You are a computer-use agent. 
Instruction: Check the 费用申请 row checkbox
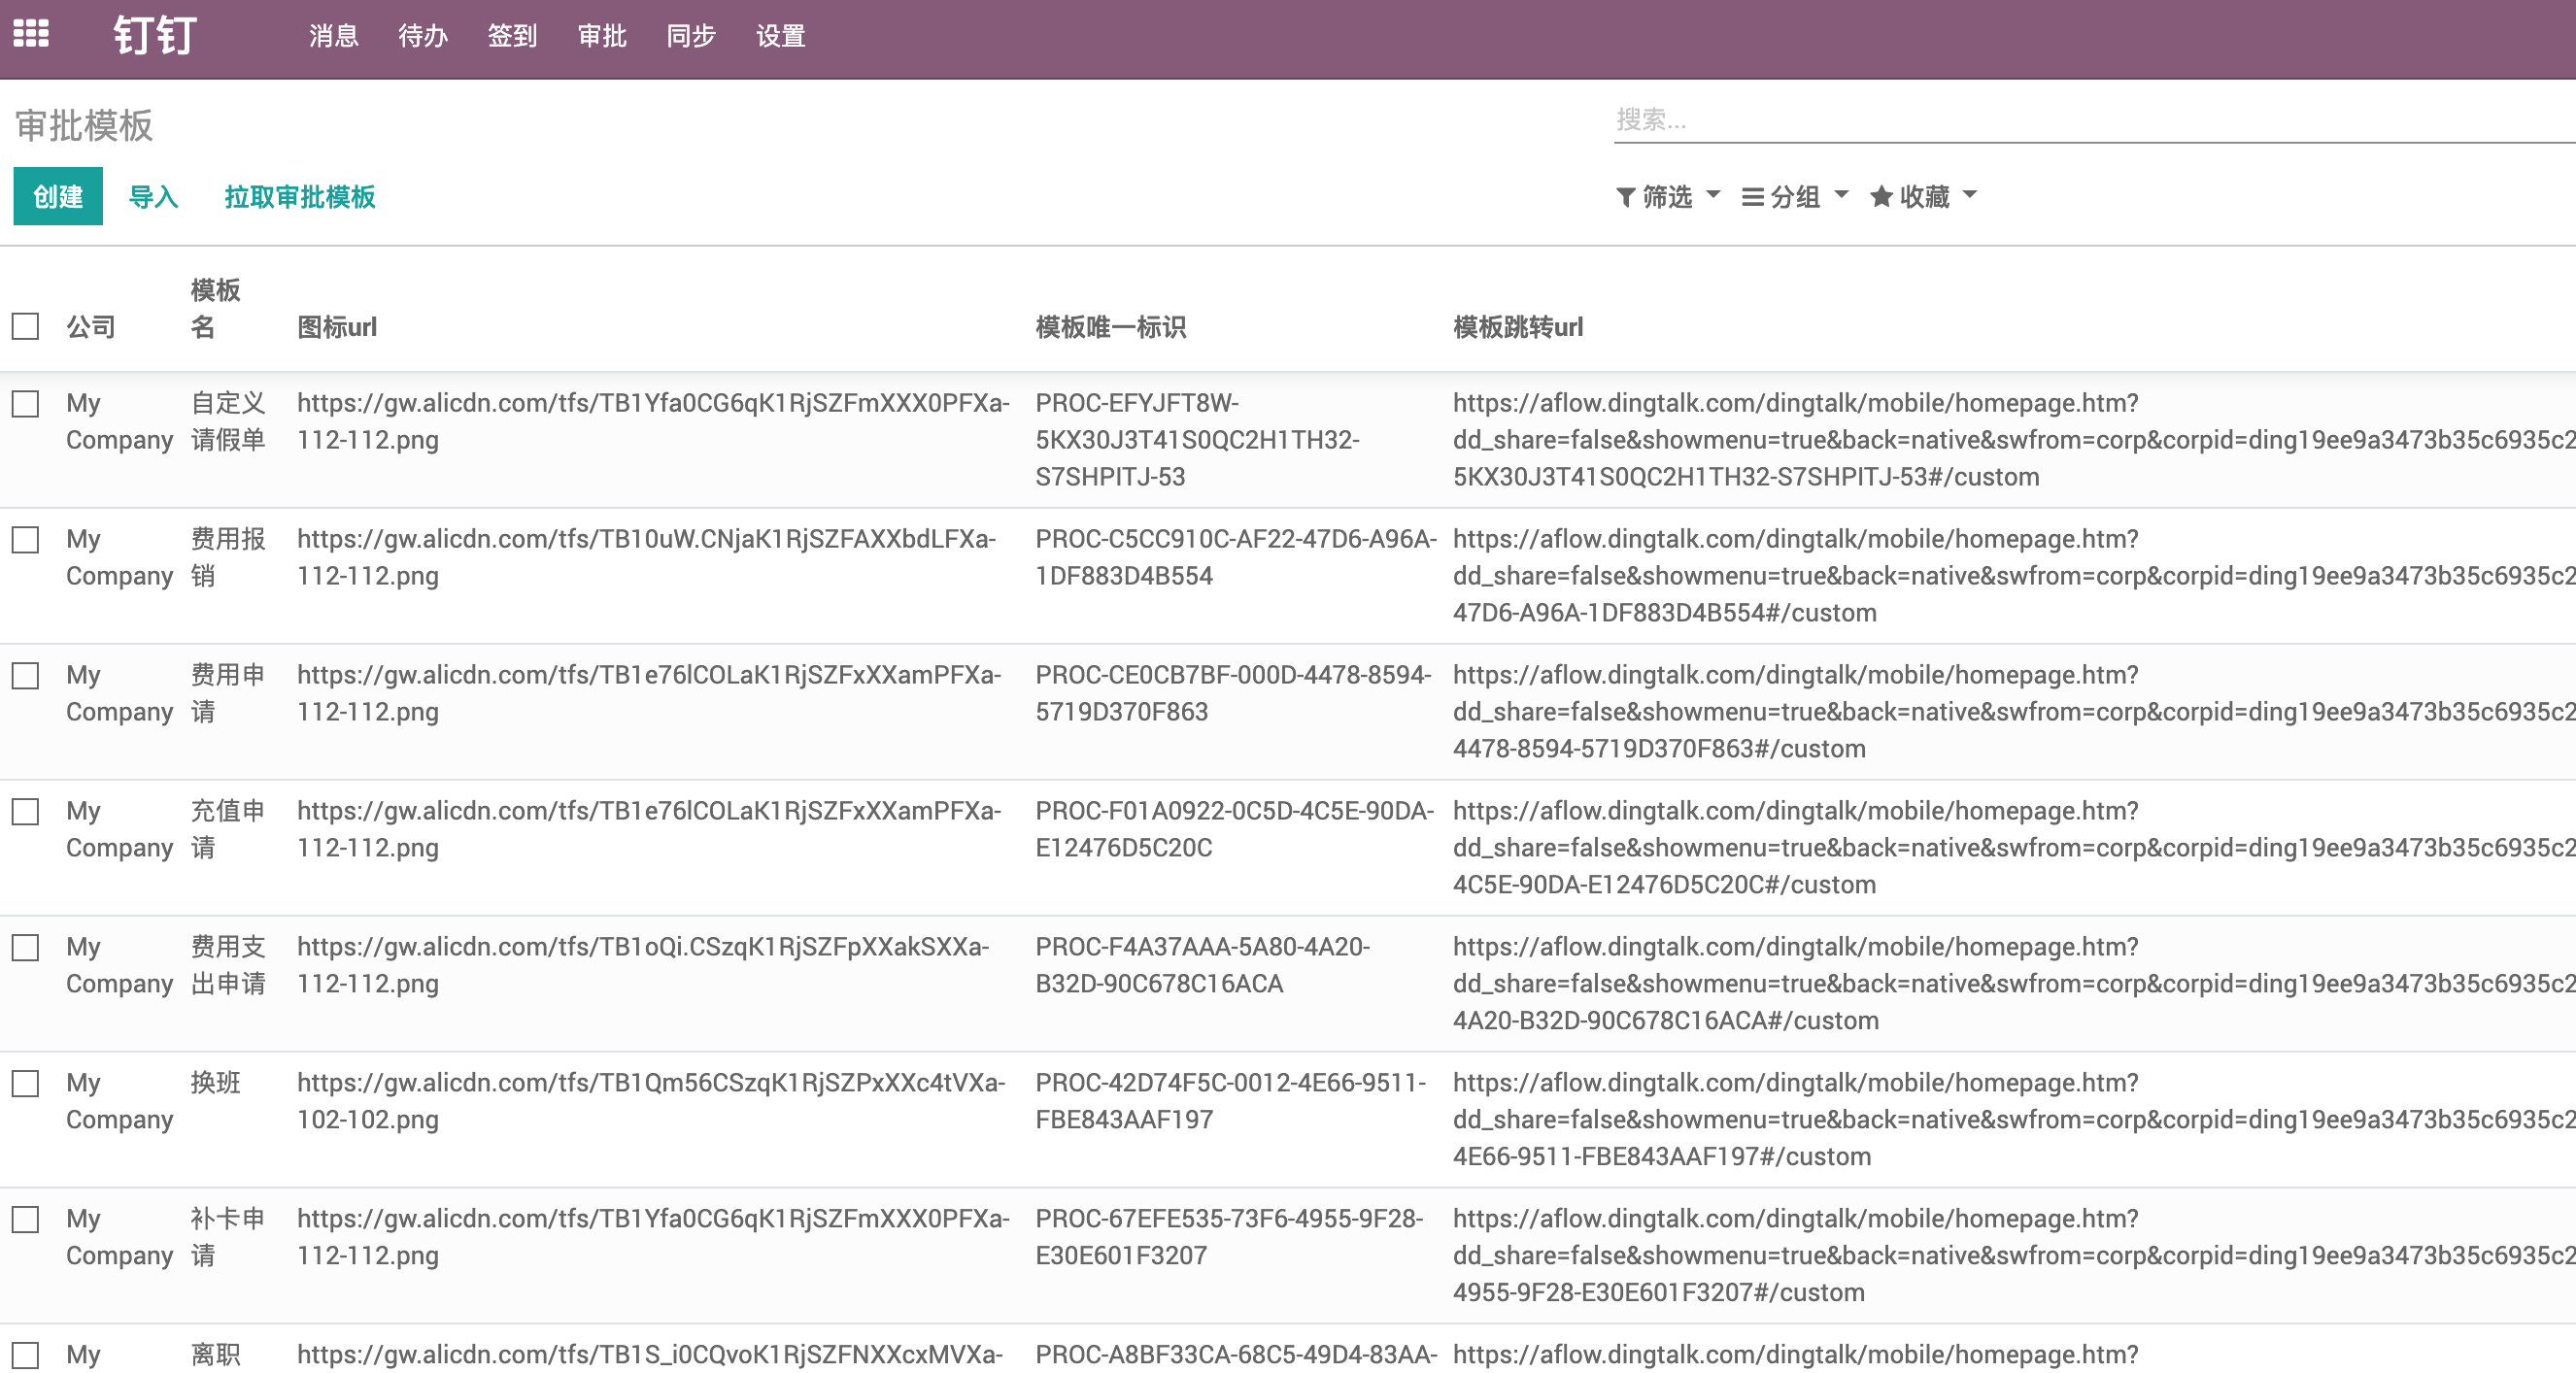pos(25,675)
